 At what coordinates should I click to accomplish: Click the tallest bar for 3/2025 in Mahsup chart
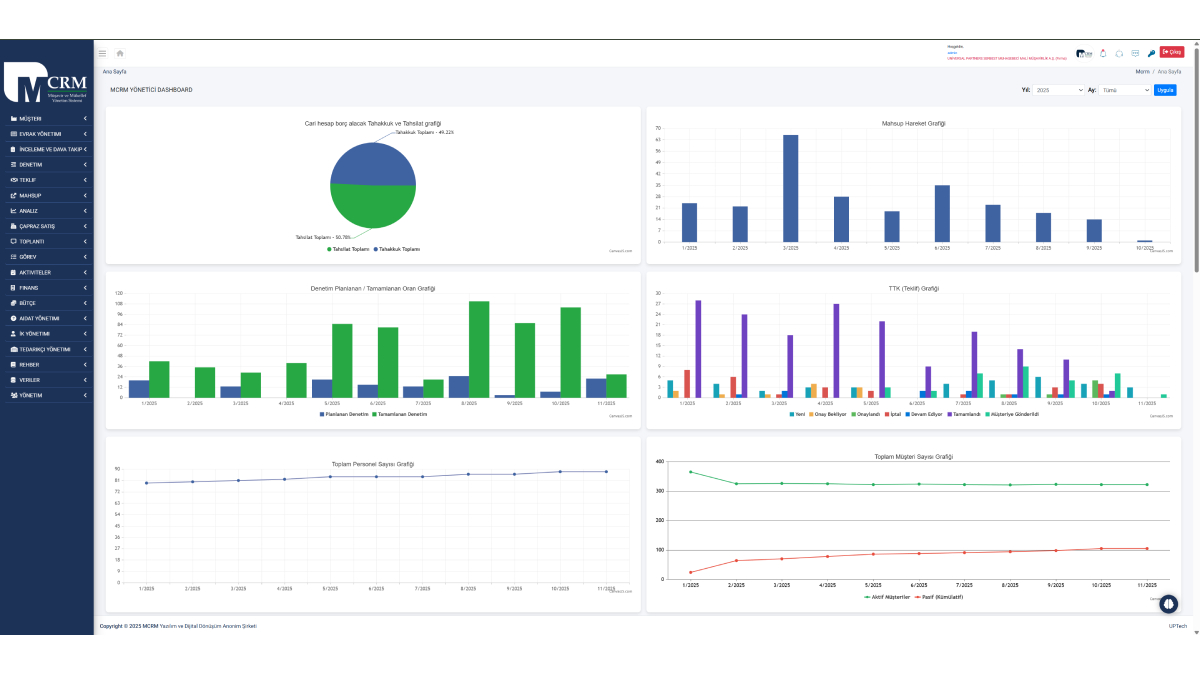coord(790,188)
